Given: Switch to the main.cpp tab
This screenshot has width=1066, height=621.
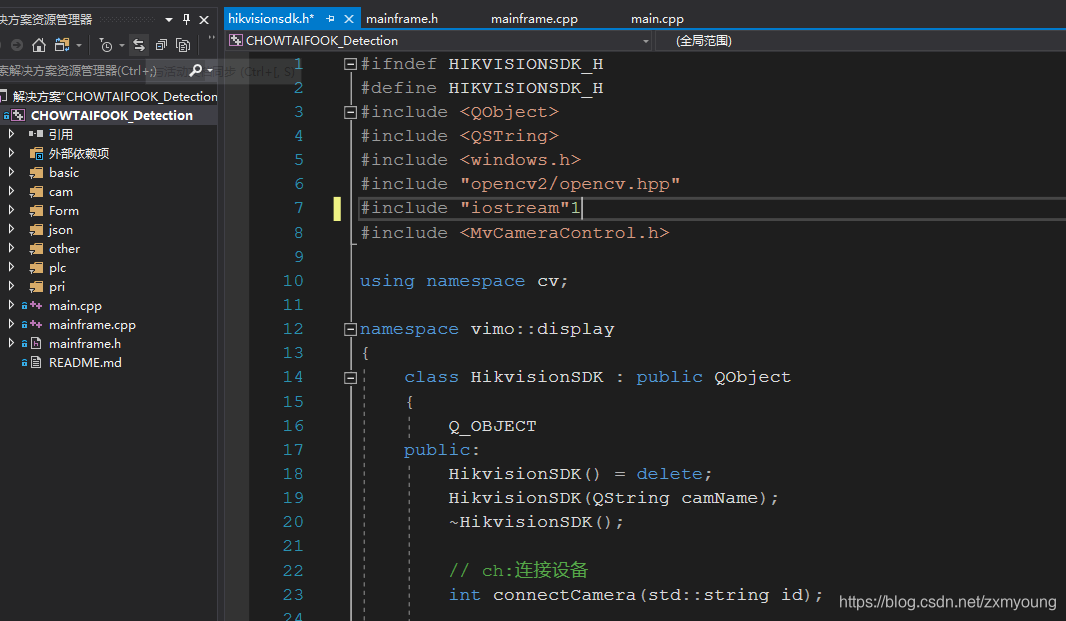Looking at the screenshot, I should pyautogui.click(x=657, y=18).
